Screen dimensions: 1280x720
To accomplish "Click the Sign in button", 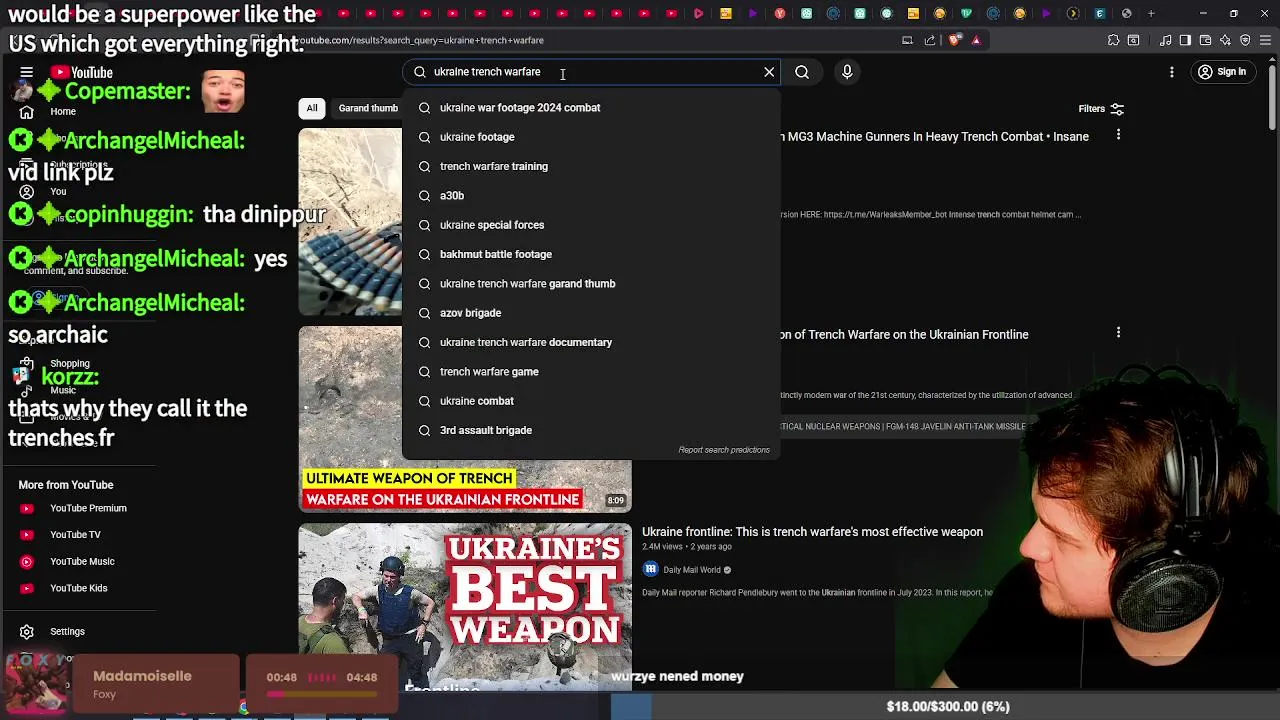I will pos(1222,72).
